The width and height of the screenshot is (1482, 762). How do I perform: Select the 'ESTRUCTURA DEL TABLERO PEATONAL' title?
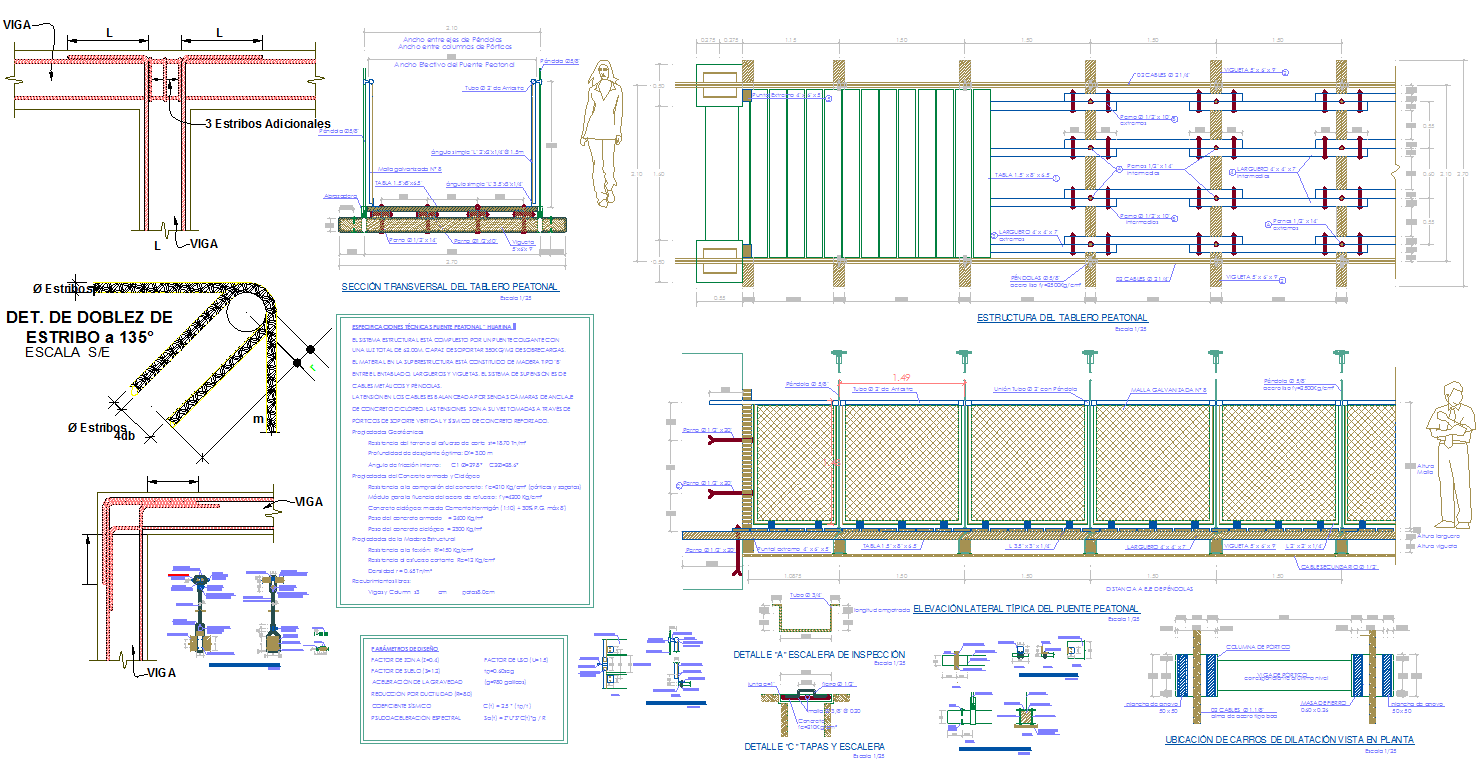(1062, 318)
